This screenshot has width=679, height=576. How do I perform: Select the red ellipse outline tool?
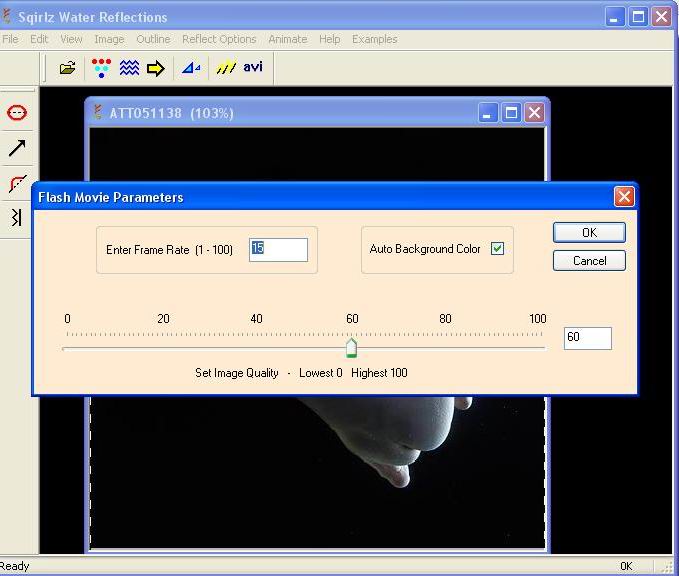(17, 113)
